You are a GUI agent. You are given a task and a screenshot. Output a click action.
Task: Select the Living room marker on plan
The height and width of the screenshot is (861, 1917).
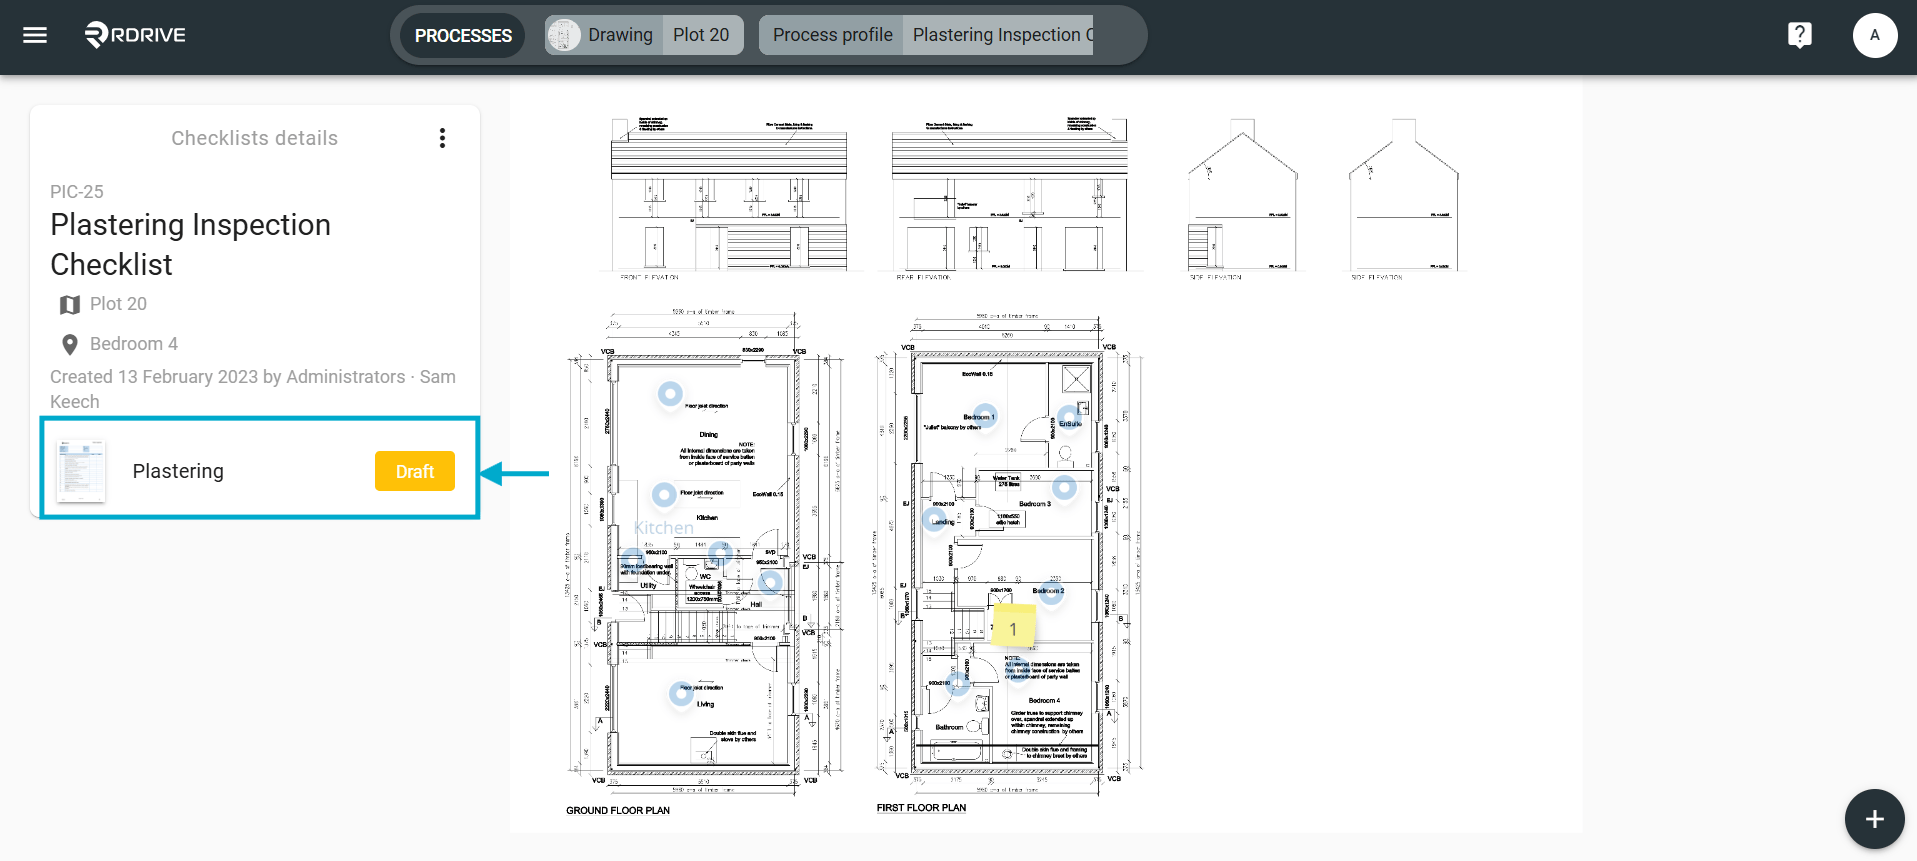point(681,692)
